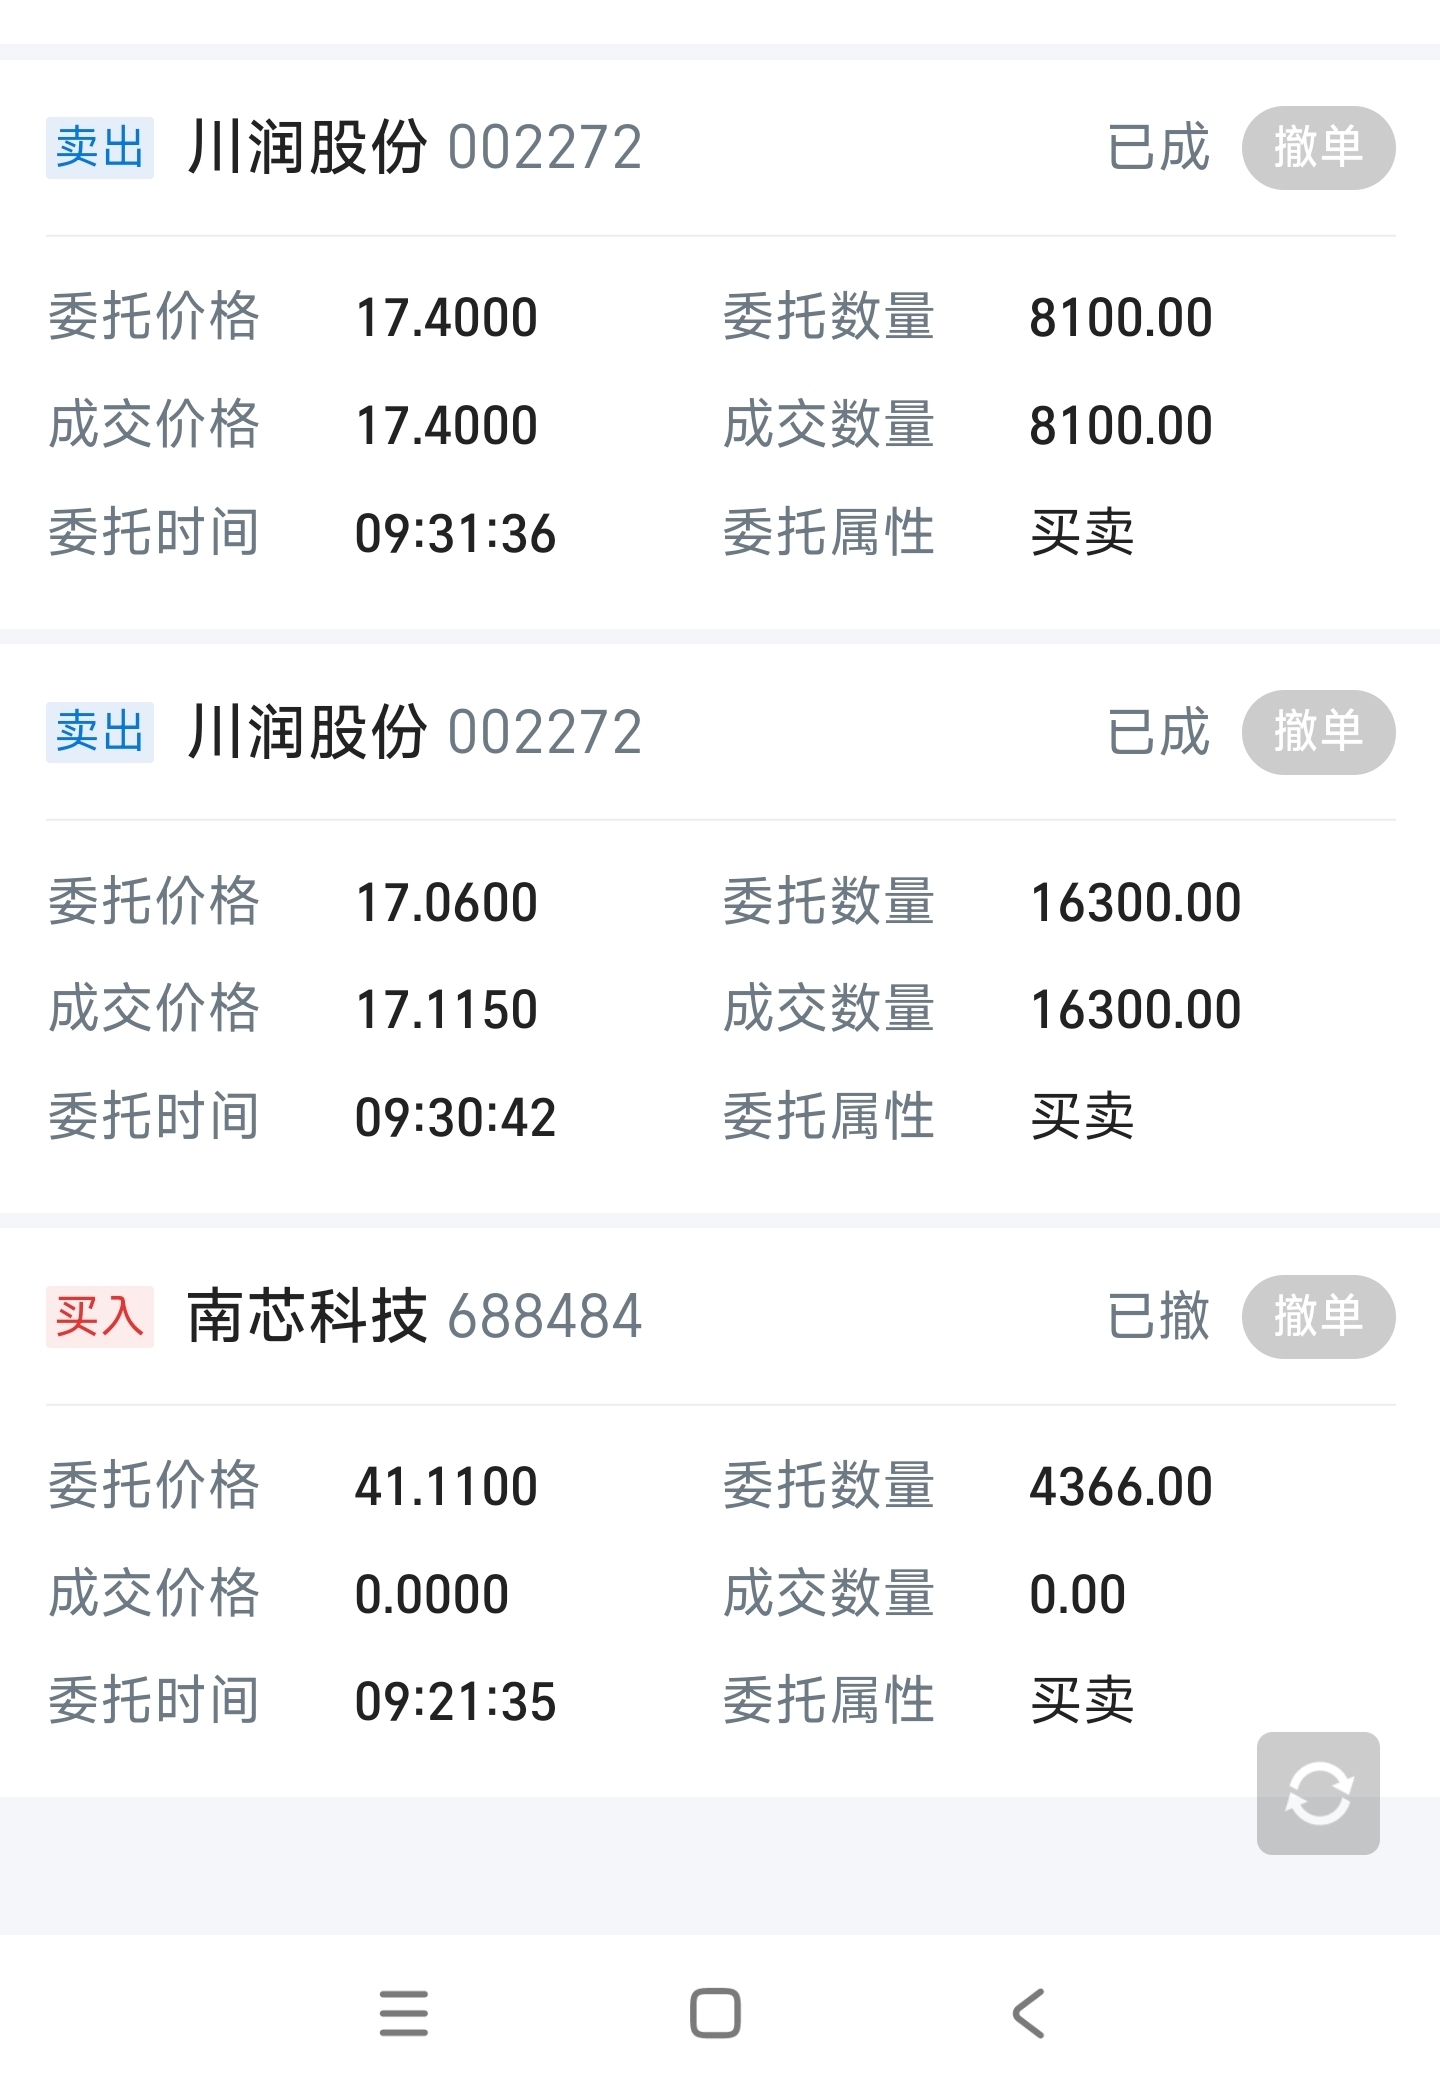Tap 卖出 tag on 09:31:36 order

(100, 148)
